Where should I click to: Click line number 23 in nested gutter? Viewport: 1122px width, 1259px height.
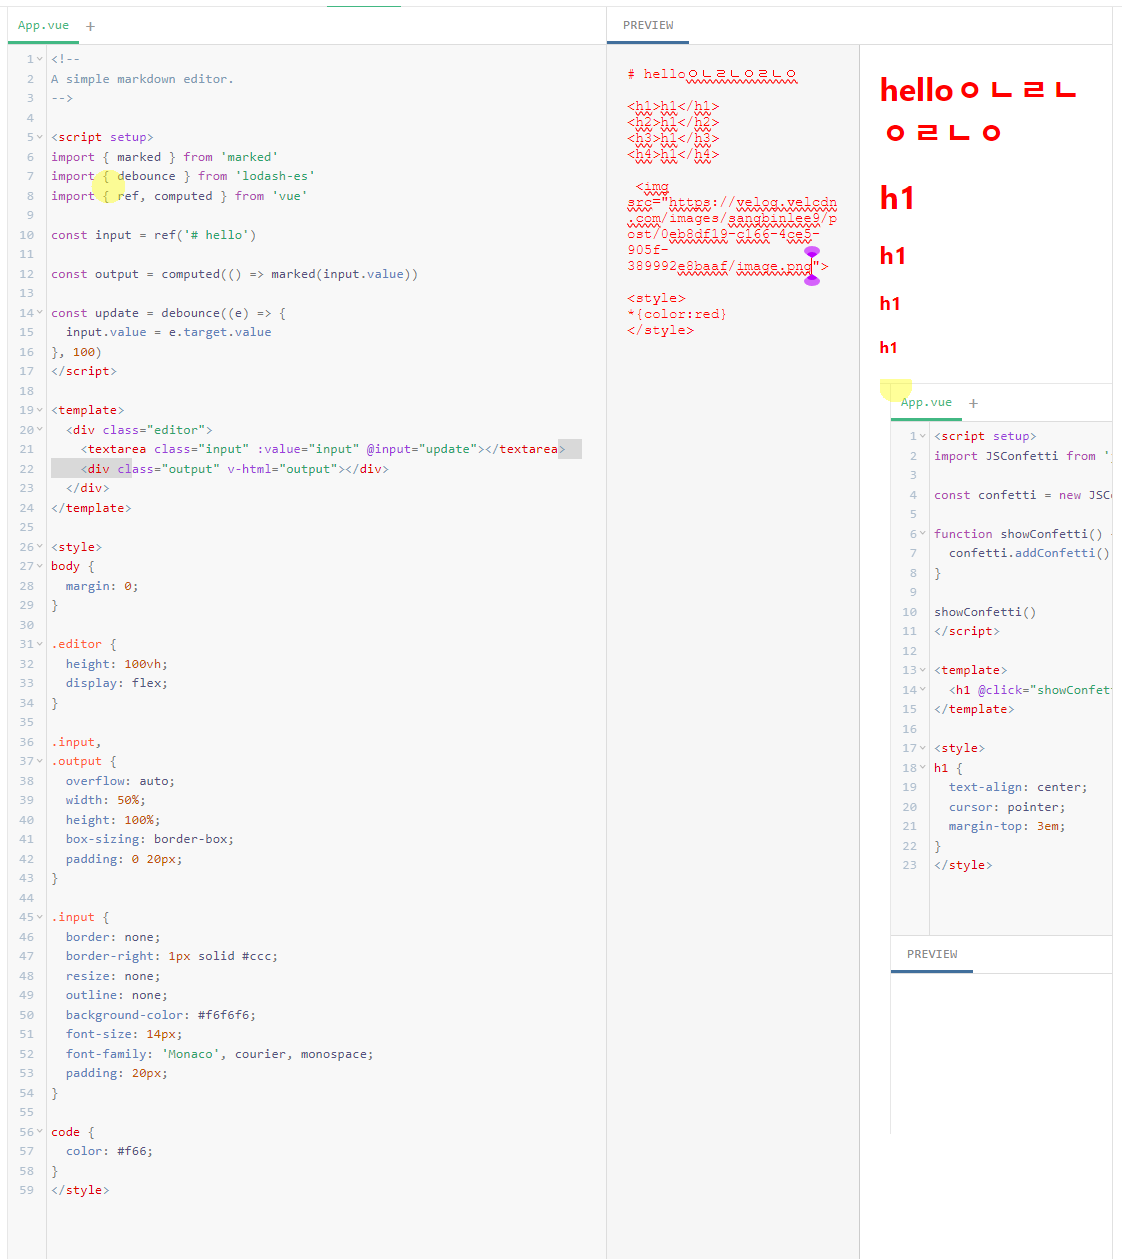[909, 865]
